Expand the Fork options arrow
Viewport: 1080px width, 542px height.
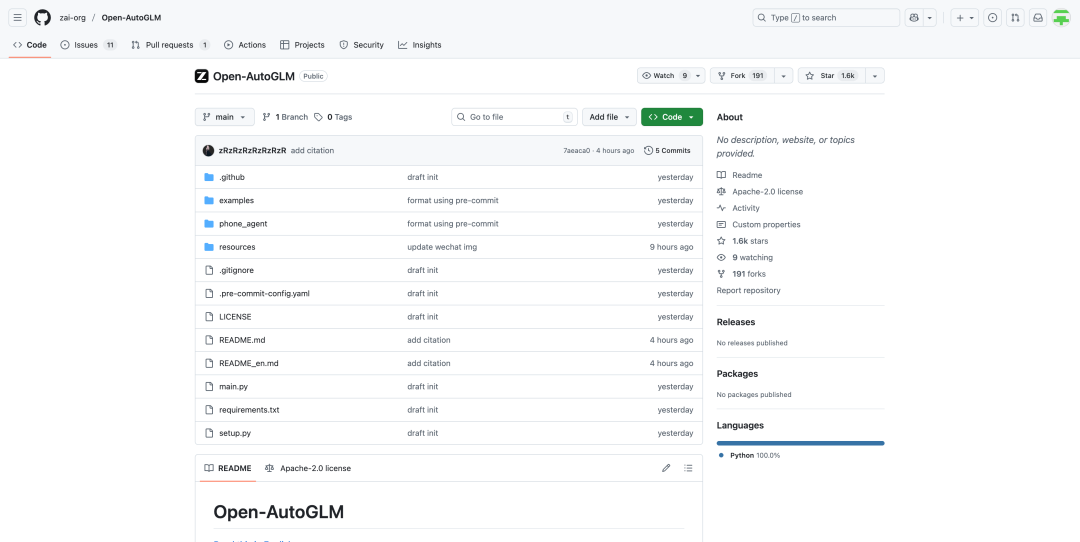[783, 76]
